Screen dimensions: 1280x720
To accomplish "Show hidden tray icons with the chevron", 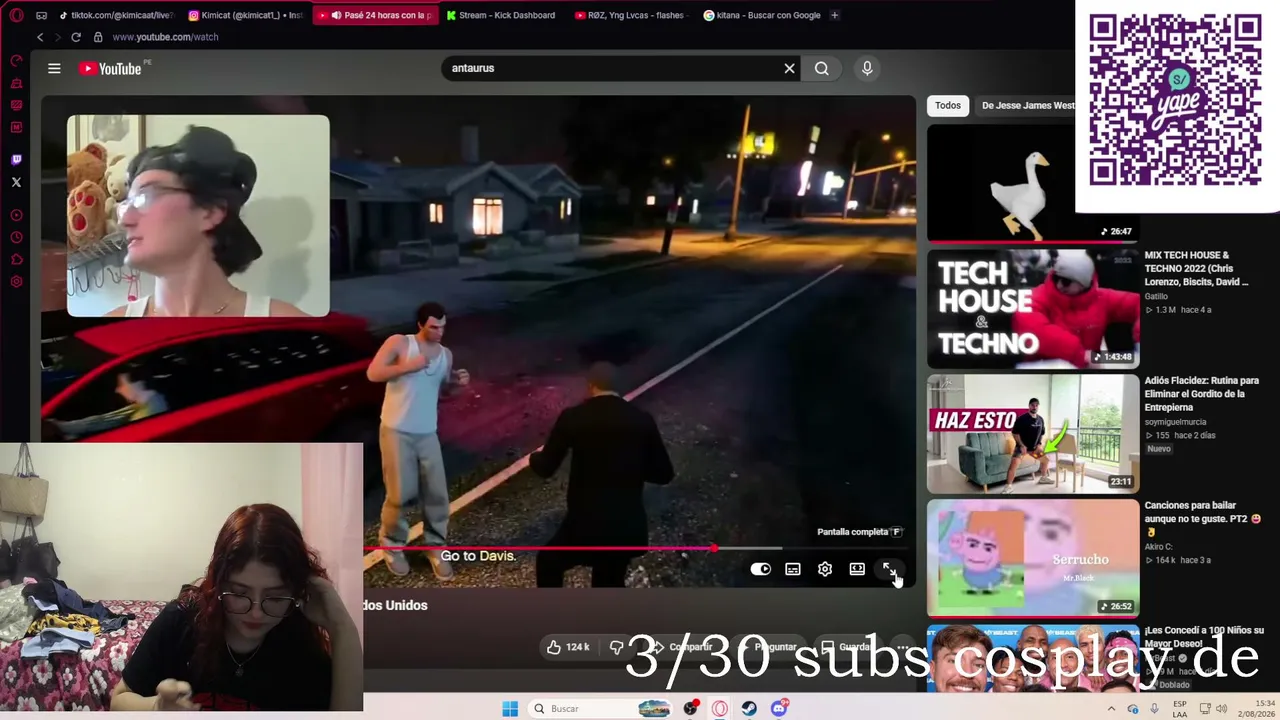I will pos(1111,709).
